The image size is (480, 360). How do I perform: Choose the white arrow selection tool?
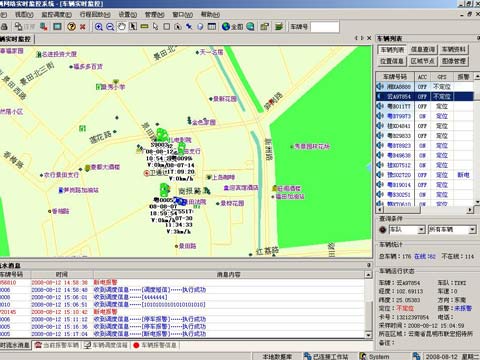coord(155,27)
